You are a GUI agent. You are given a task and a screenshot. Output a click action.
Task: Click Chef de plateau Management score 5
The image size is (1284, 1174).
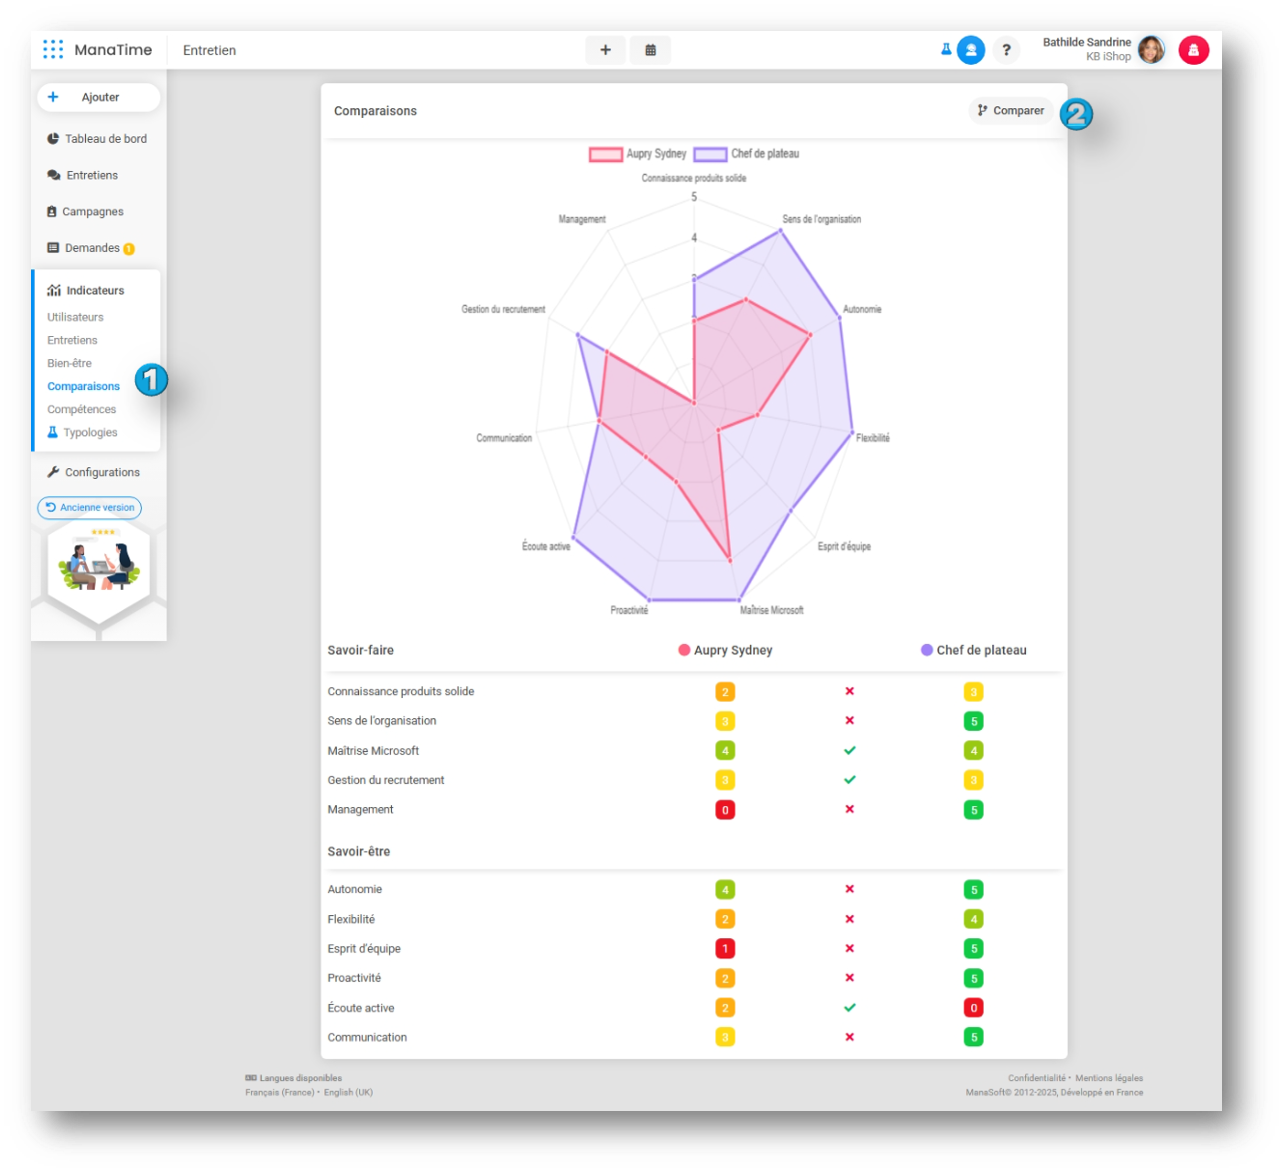point(973,810)
